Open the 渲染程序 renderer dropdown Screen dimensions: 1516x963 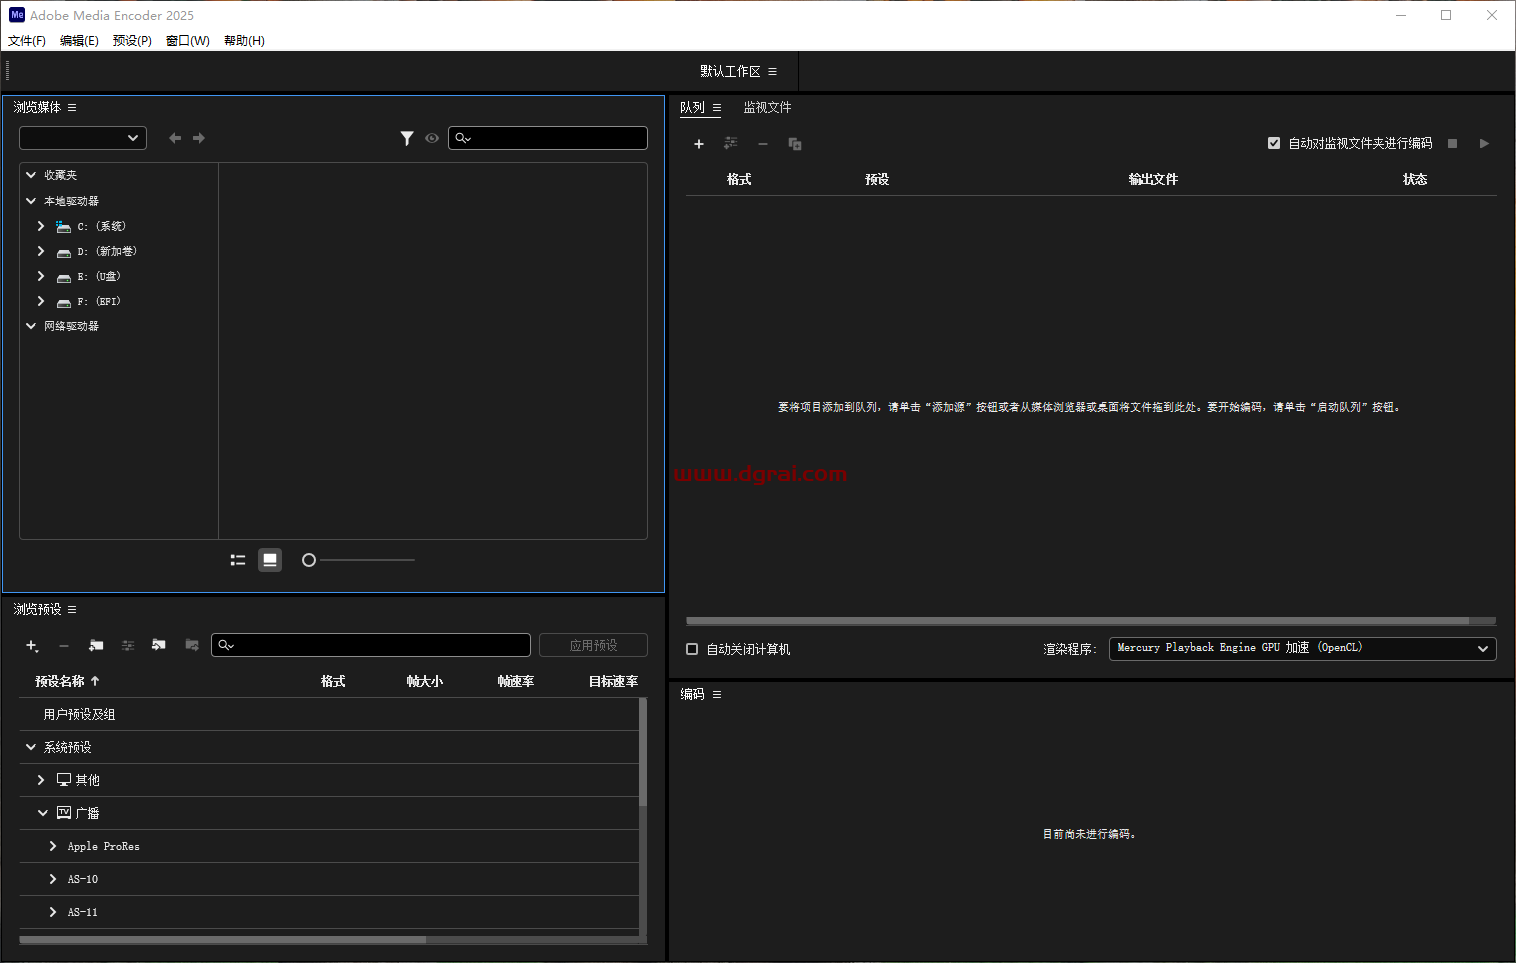(x=1303, y=648)
